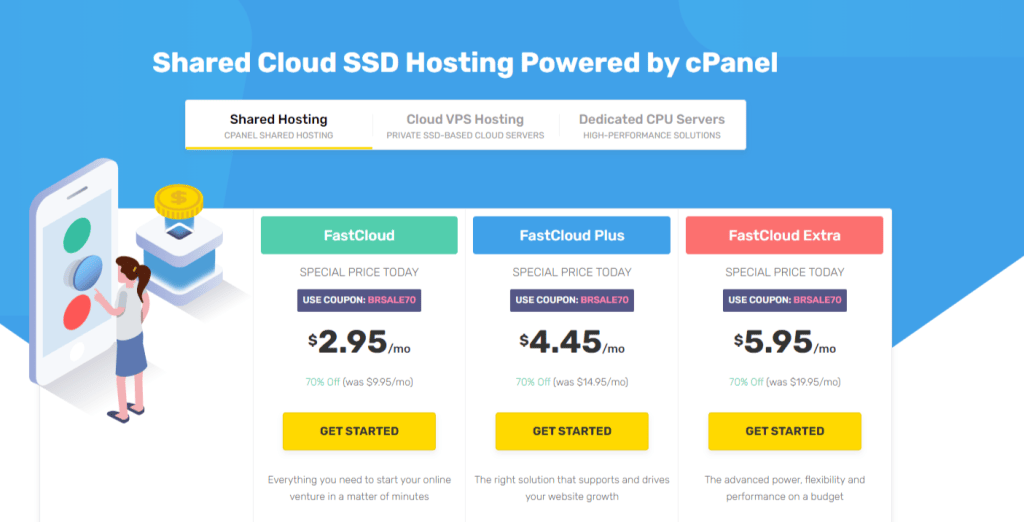This screenshot has width=1024, height=522.
Task: Click Special Price Today in FastCloud Plus card
Action: [572, 272]
